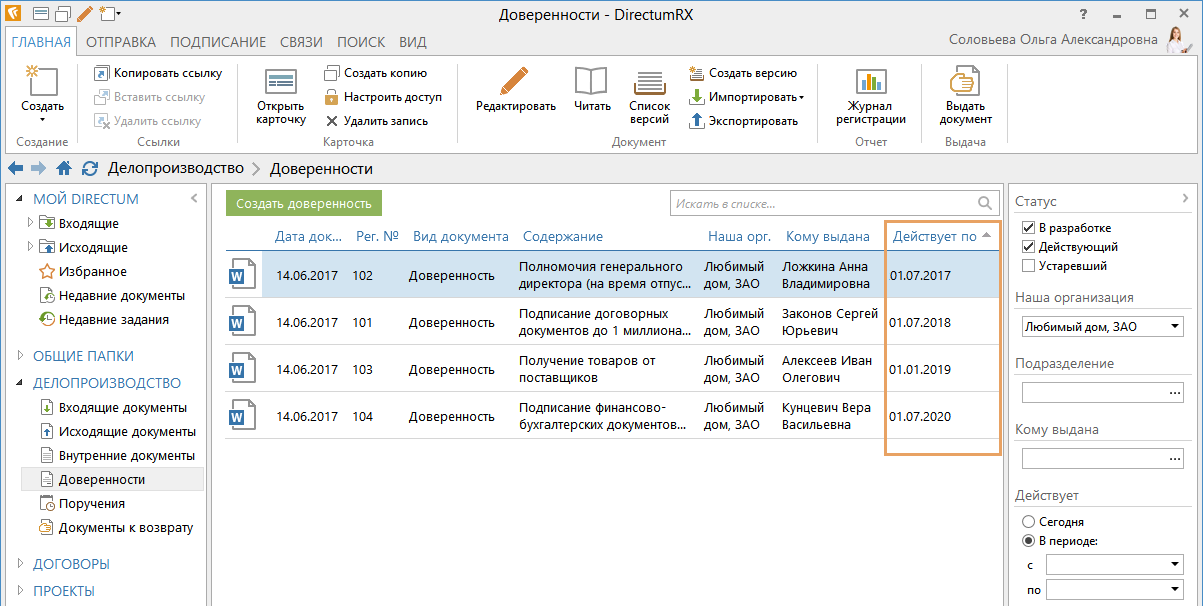1203x606 pixels.
Task: Click the Редактировать pencil icon
Action: tap(515, 82)
